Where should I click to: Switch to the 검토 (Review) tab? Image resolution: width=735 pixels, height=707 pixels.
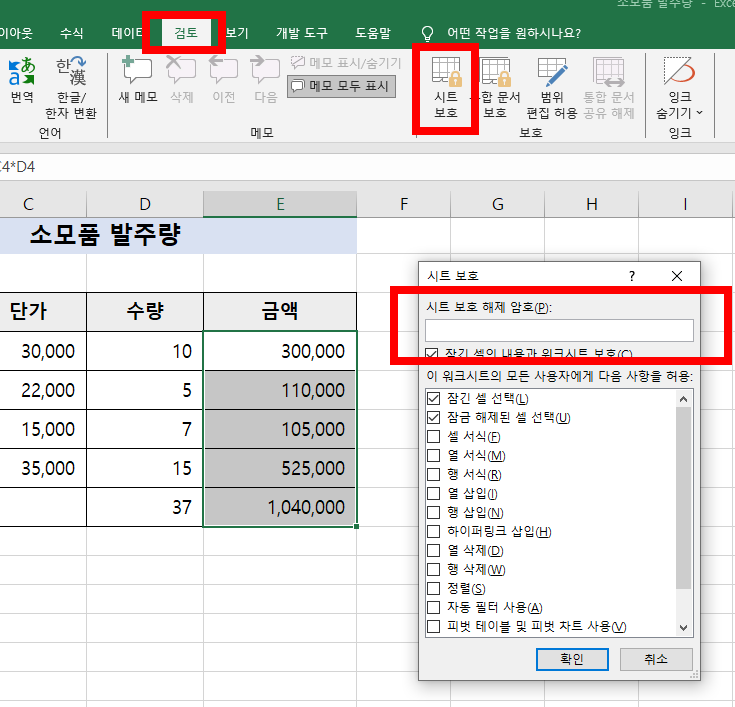(186, 33)
